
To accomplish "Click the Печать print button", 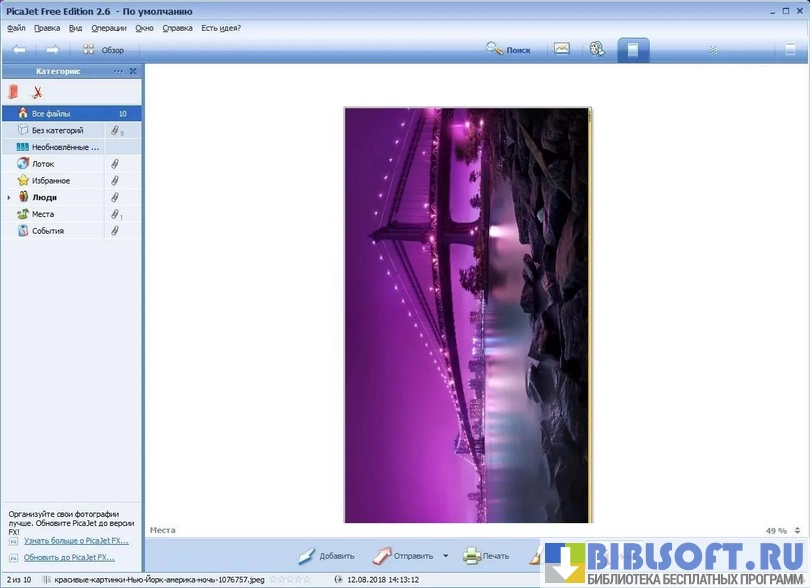I will 486,556.
